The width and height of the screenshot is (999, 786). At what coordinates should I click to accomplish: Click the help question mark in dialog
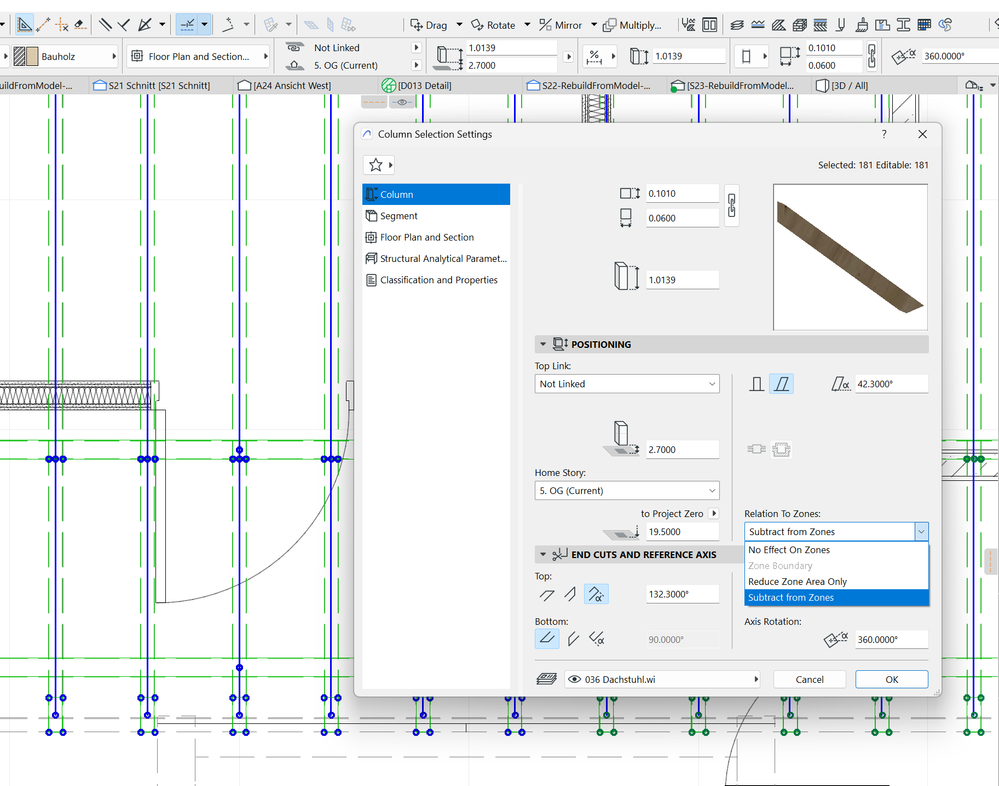[883, 134]
